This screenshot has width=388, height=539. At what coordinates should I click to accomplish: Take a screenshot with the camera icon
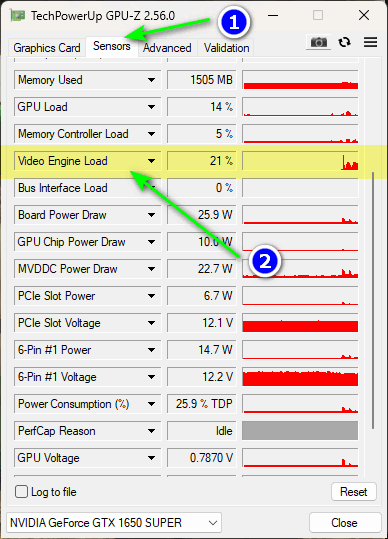319,42
